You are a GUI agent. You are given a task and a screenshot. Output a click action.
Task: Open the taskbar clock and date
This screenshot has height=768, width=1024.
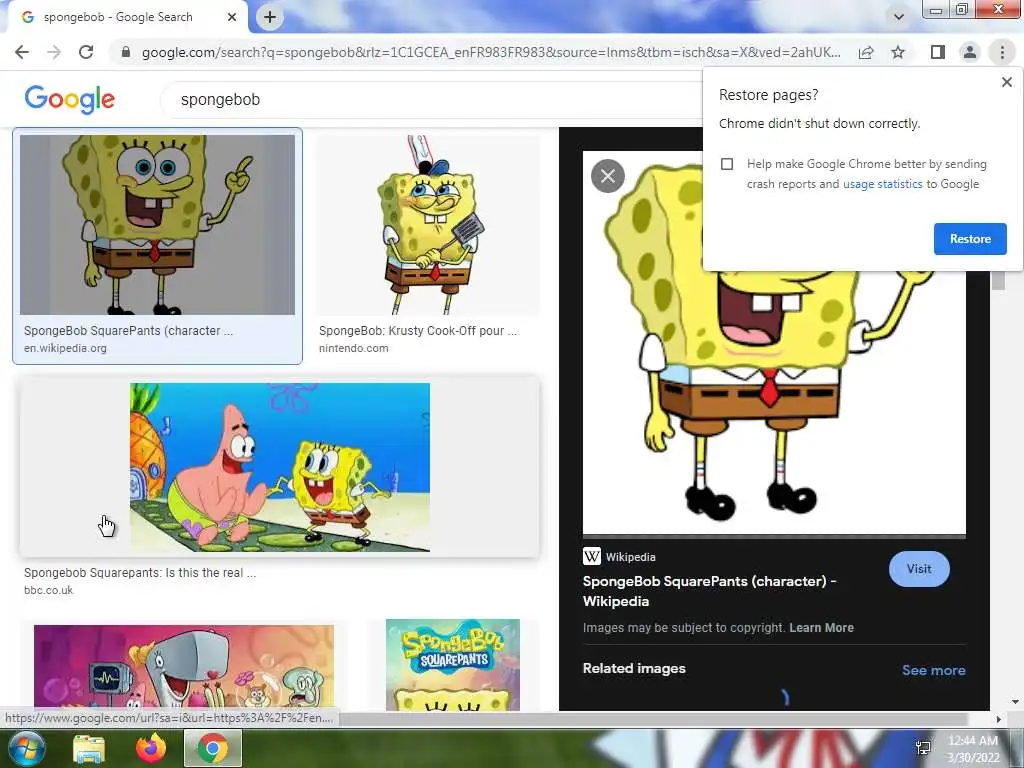pos(974,748)
